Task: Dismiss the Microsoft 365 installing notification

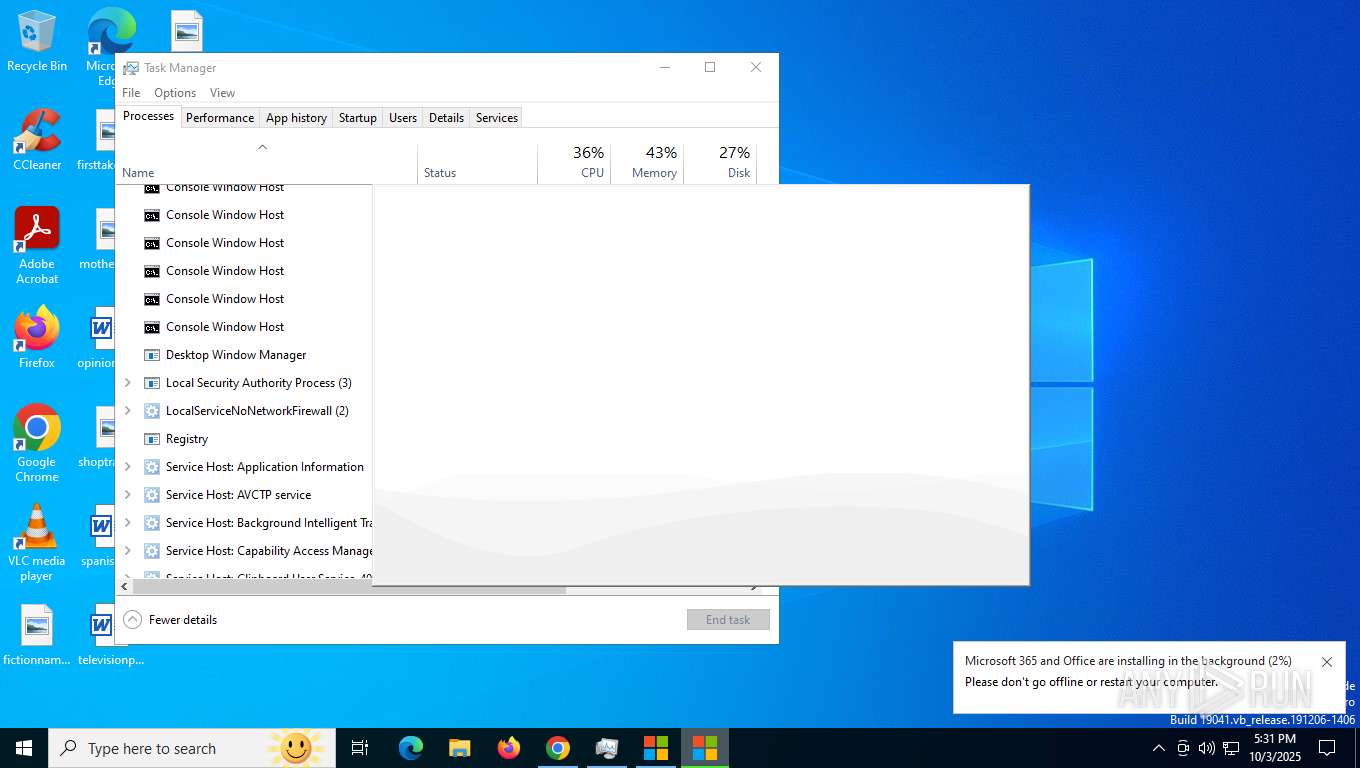Action: pos(1327,662)
